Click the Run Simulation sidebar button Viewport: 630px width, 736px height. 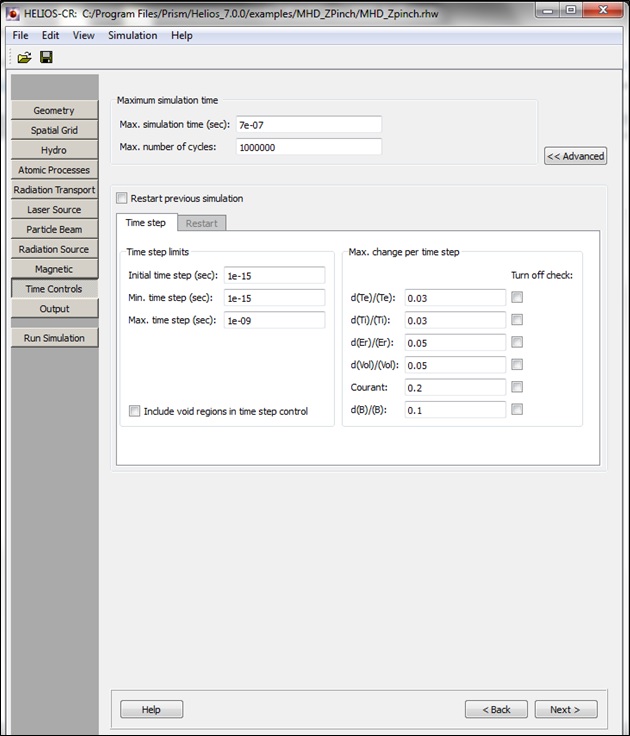point(54,338)
